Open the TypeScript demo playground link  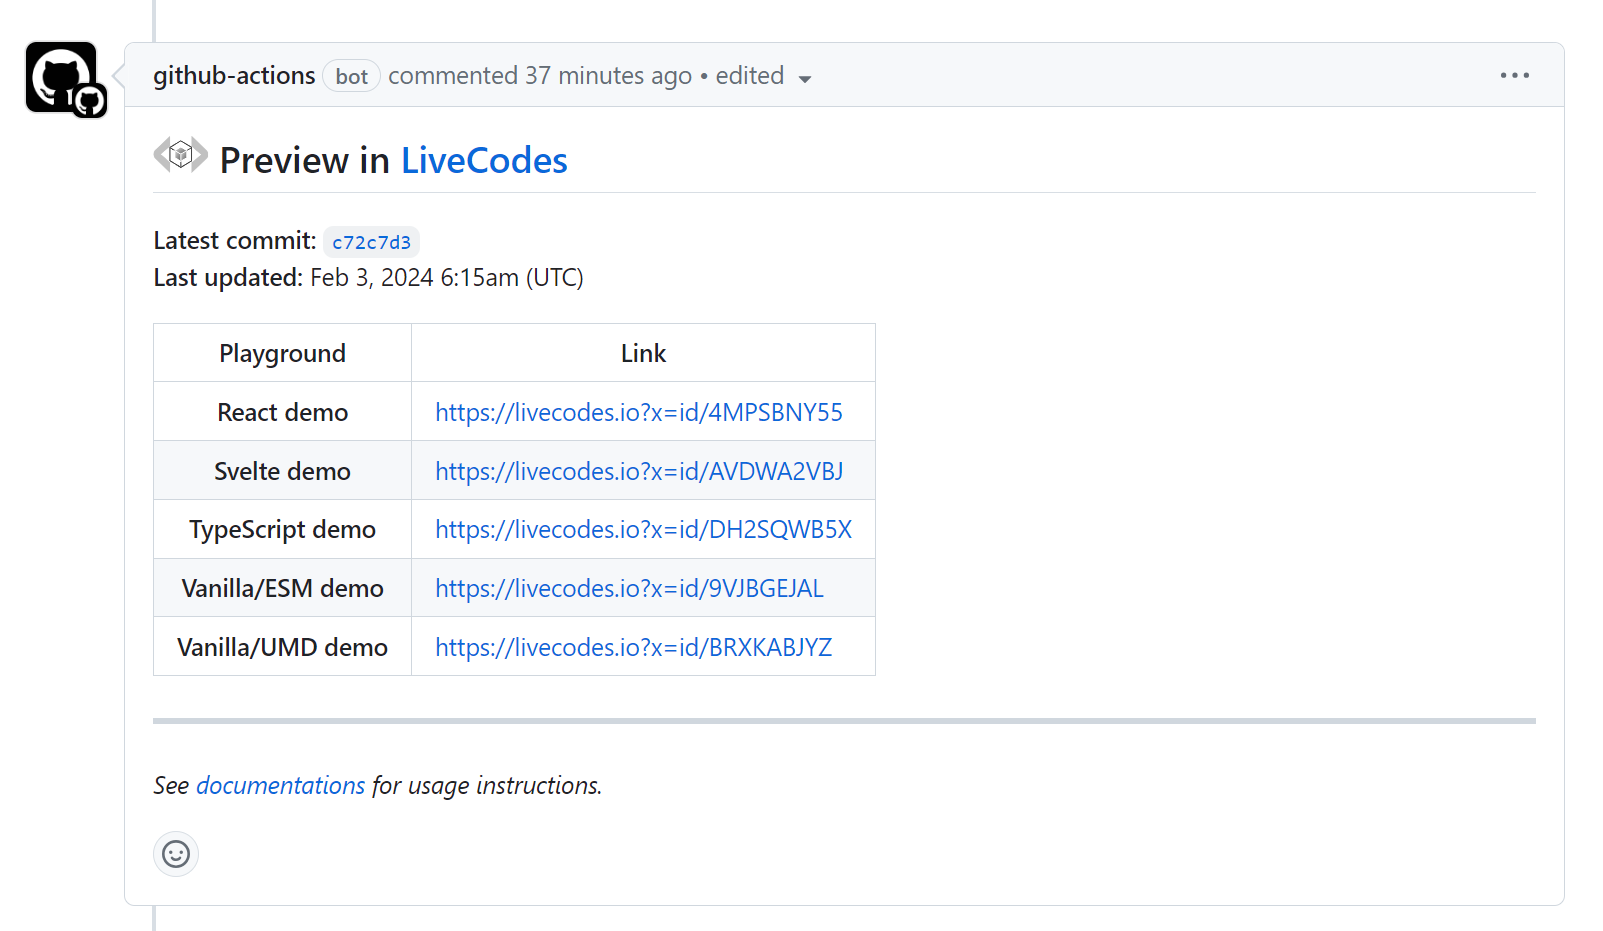click(643, 529)
